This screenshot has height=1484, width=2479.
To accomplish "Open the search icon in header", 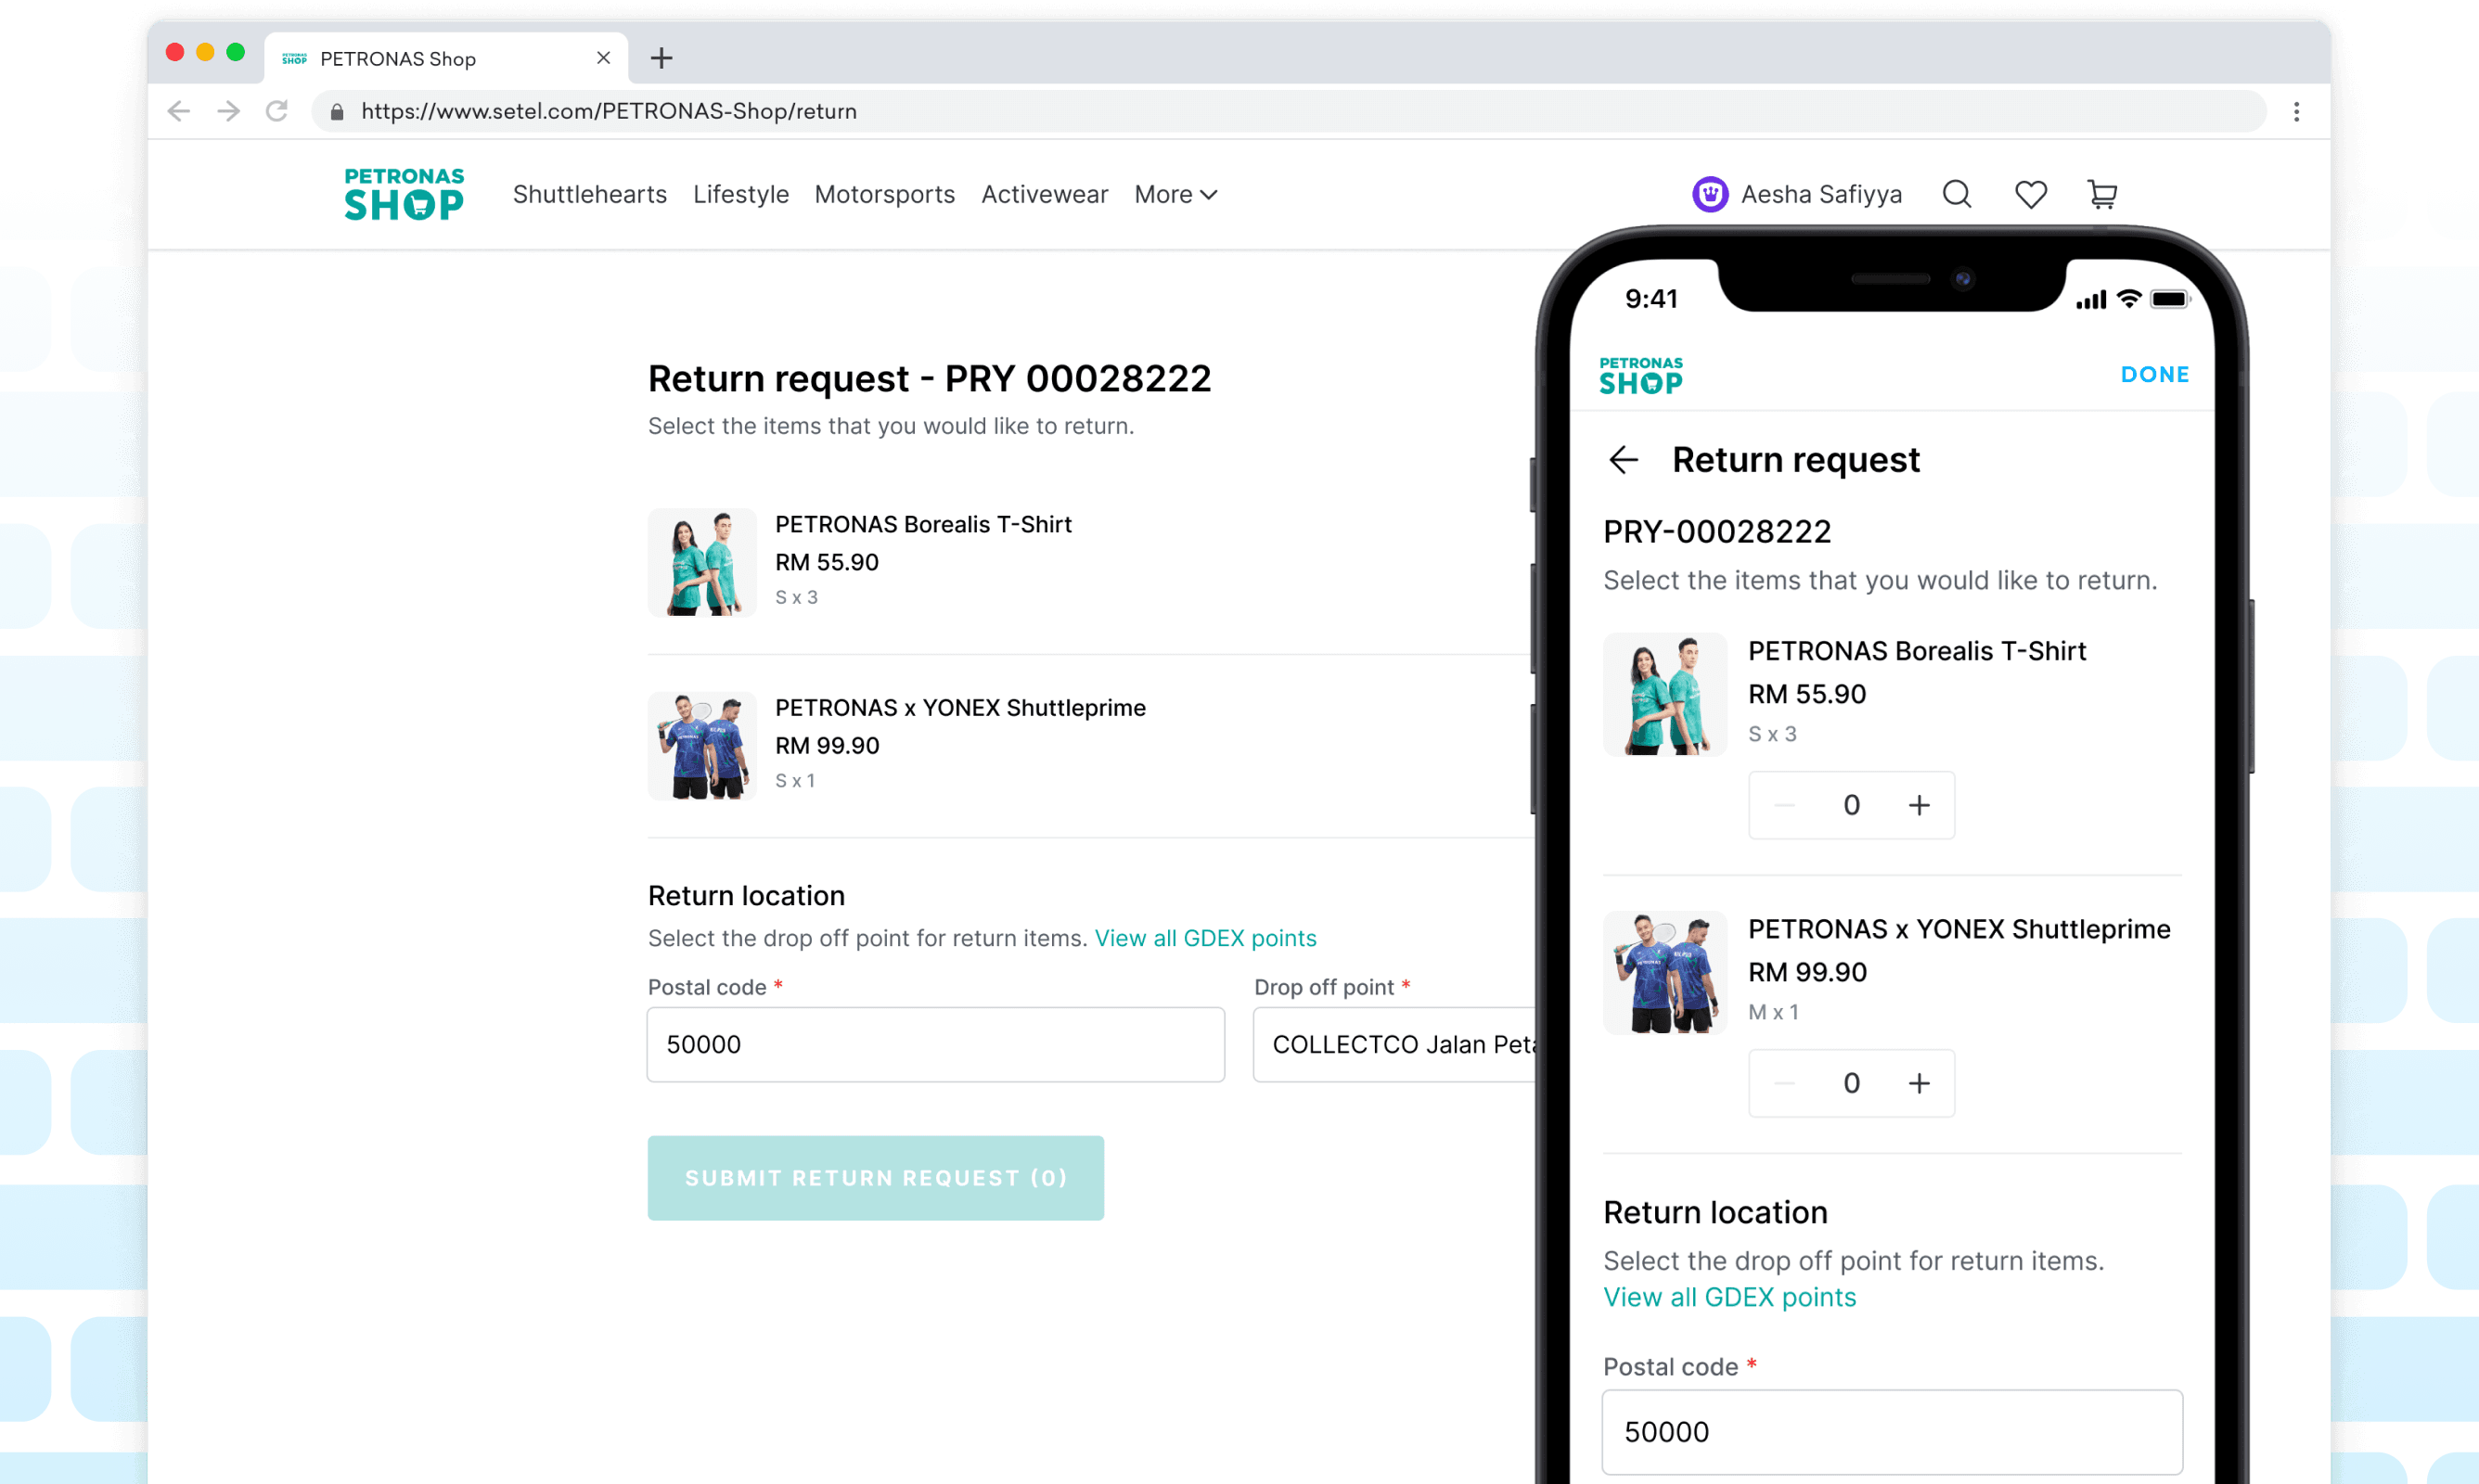I will pos(1956,194).
